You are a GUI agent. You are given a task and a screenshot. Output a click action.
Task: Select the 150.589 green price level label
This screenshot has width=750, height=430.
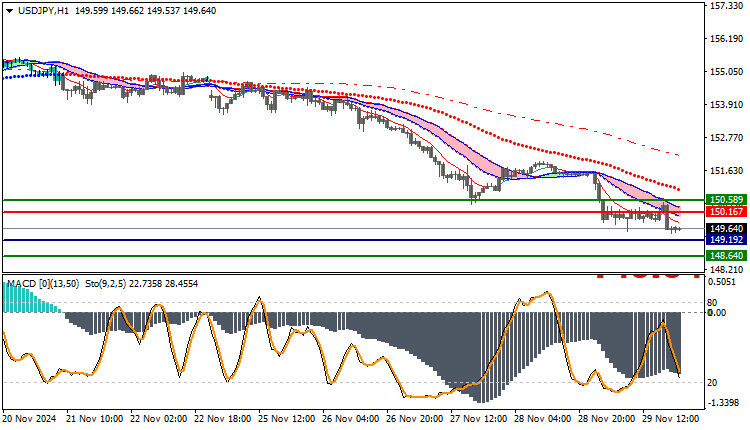tap(726, 200)
